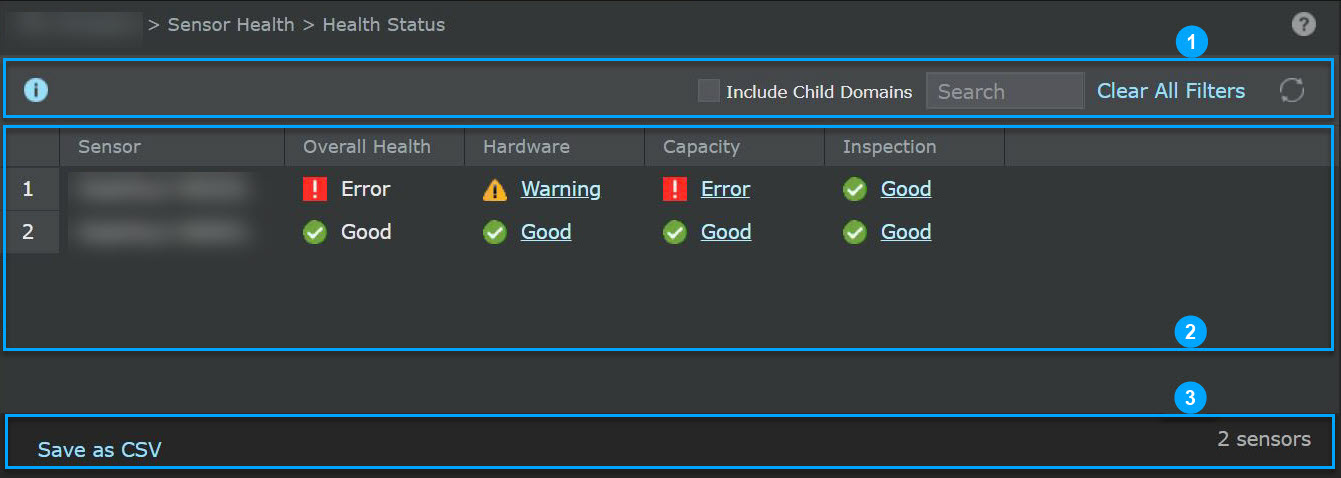
Task: Open the Hardware Warning link for sensor 1
Action: point(561,189)
